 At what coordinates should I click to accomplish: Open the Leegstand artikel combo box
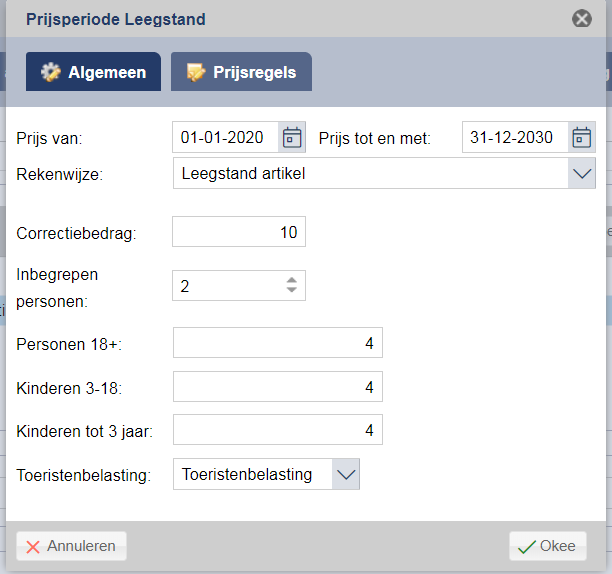click(x=384, y=173)
